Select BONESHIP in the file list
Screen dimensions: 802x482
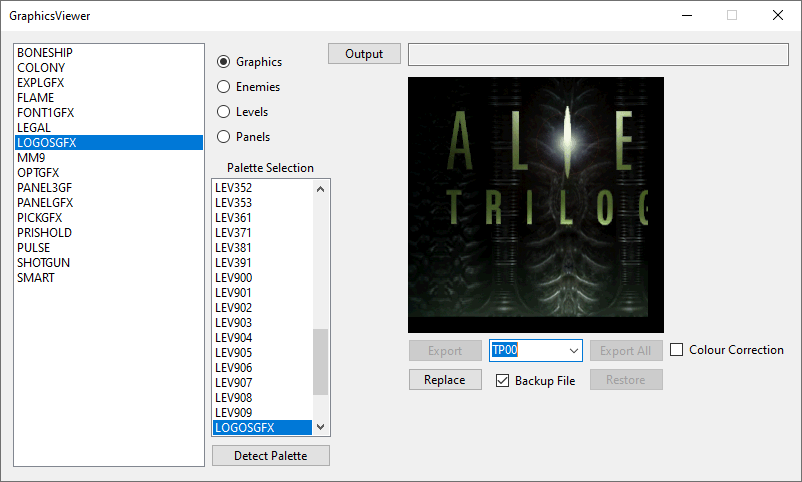(108, 53)
